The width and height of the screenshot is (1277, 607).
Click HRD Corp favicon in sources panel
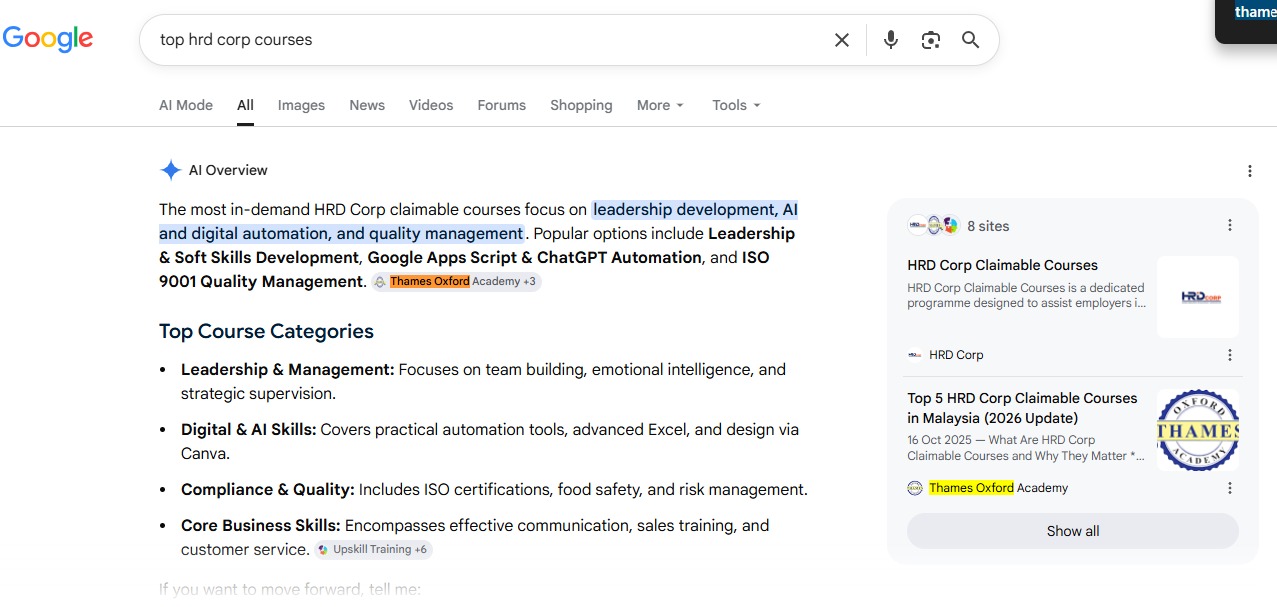point(915,355)
